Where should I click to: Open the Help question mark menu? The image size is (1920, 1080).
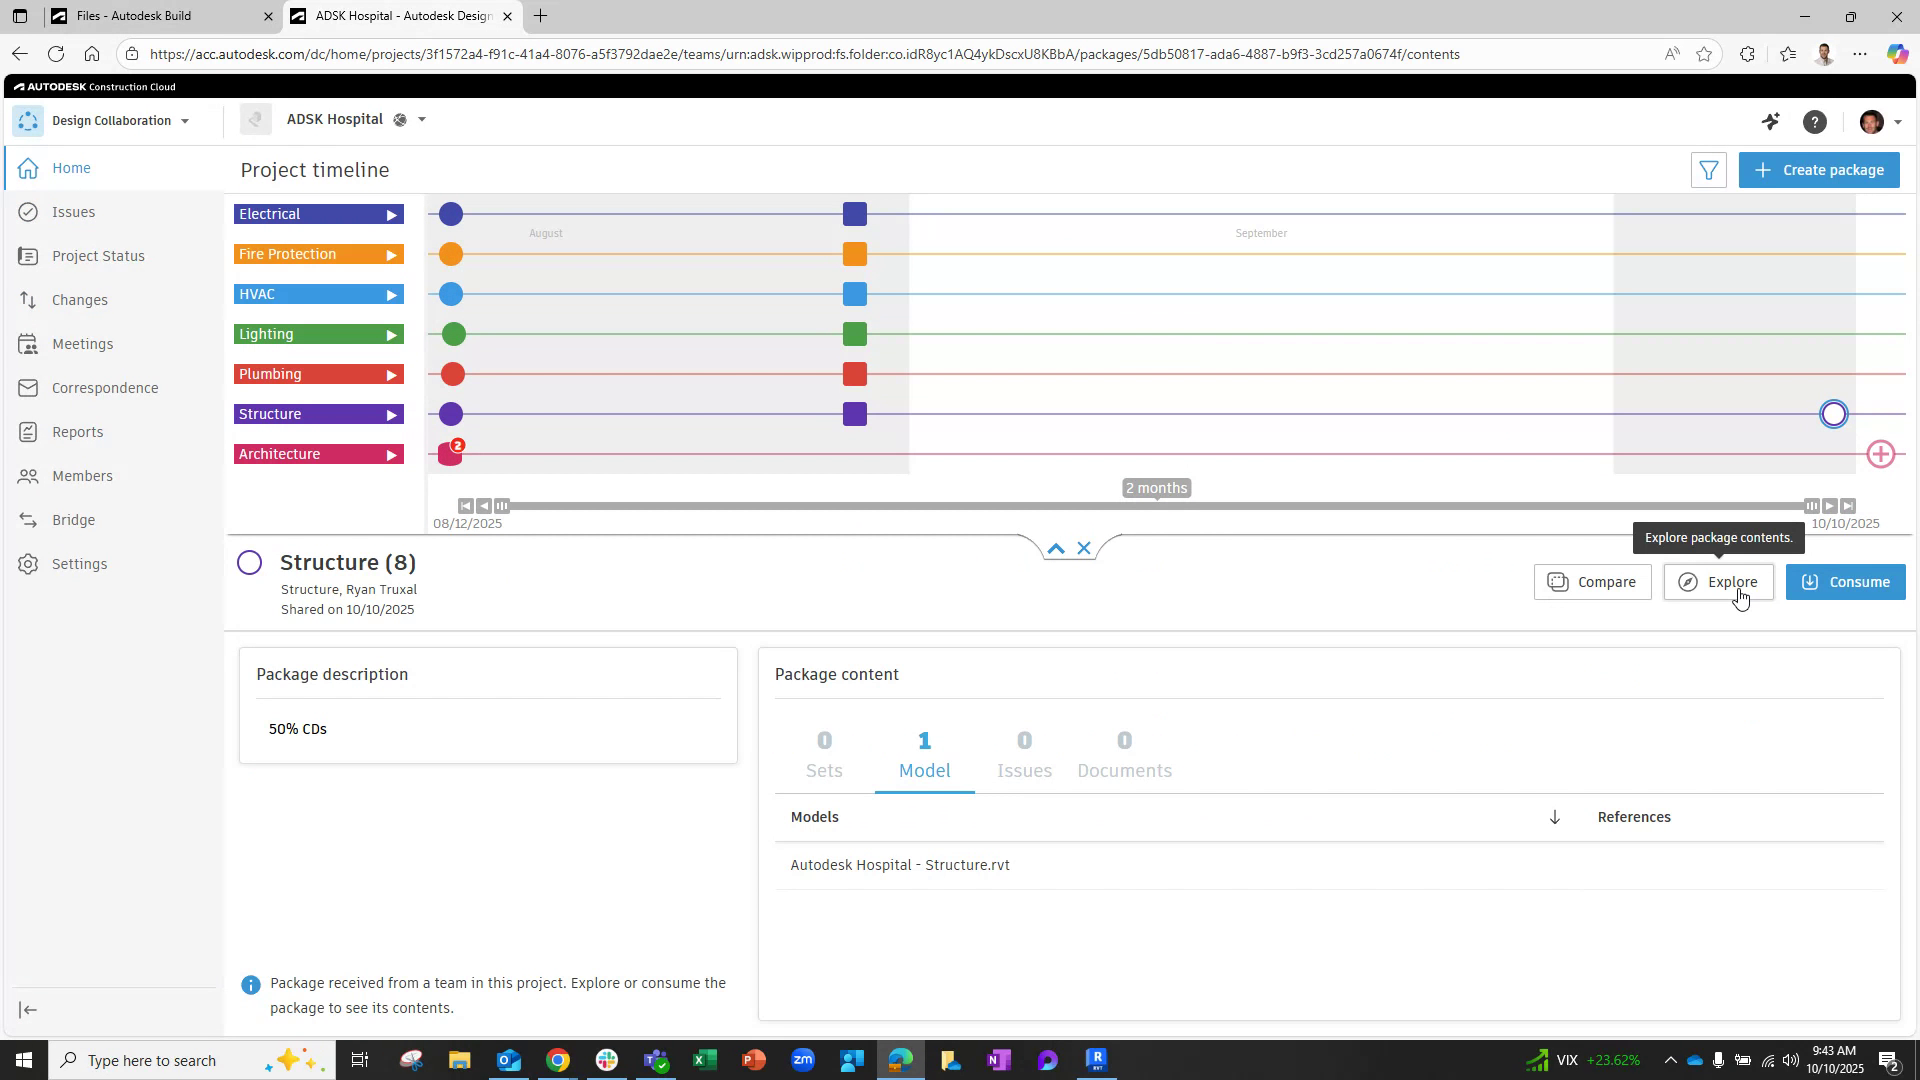click(1816, 121)
